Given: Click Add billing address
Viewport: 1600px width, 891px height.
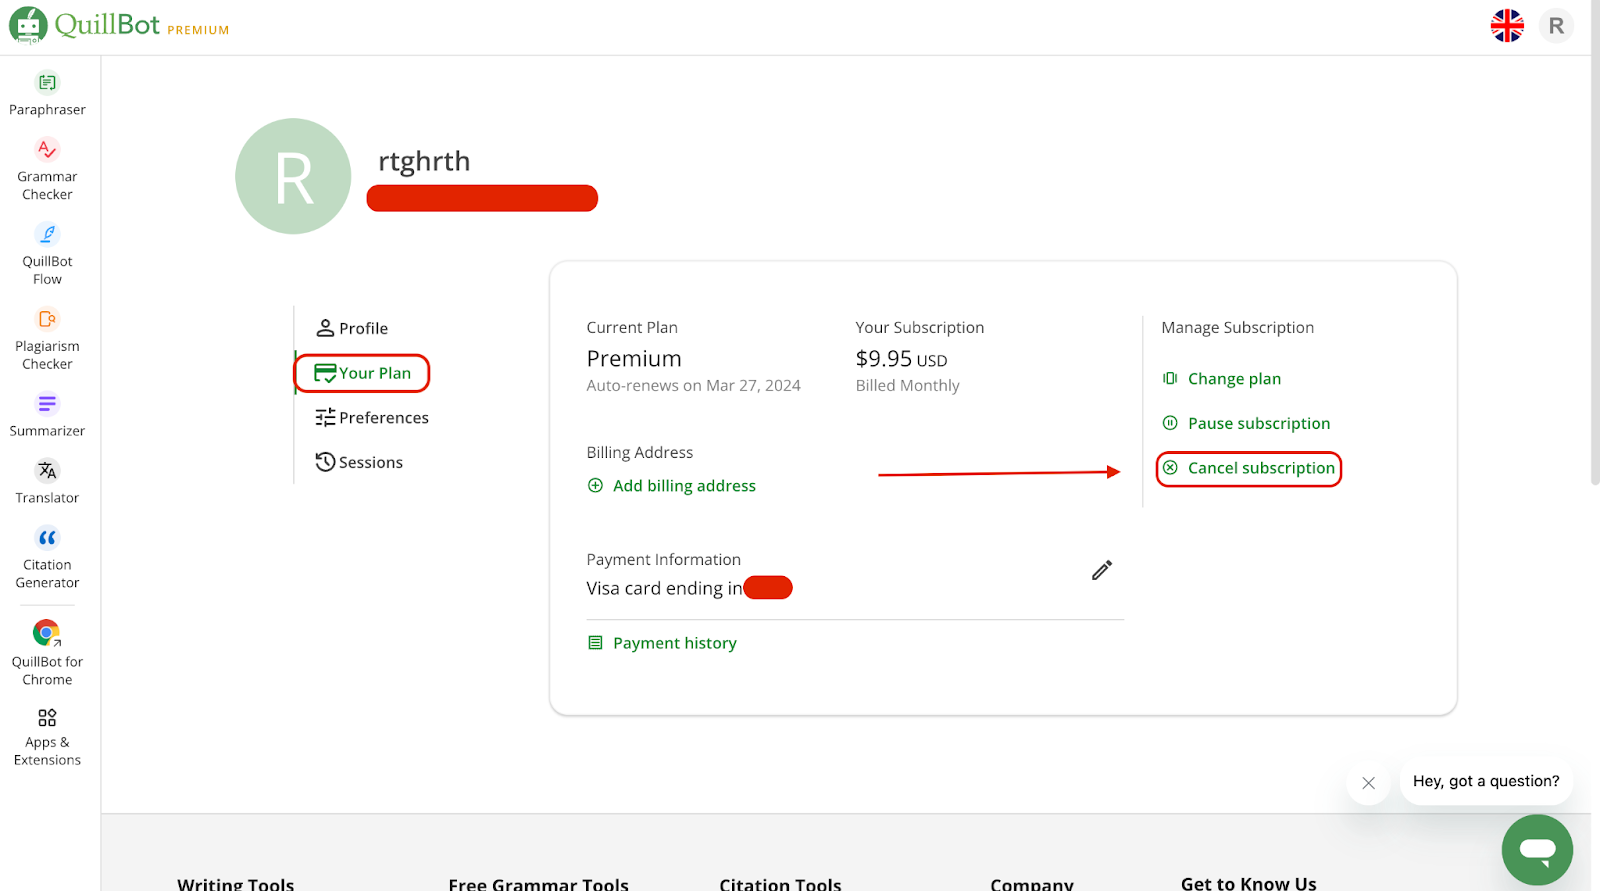Looking at the screenshot, I should pos(671,486).
